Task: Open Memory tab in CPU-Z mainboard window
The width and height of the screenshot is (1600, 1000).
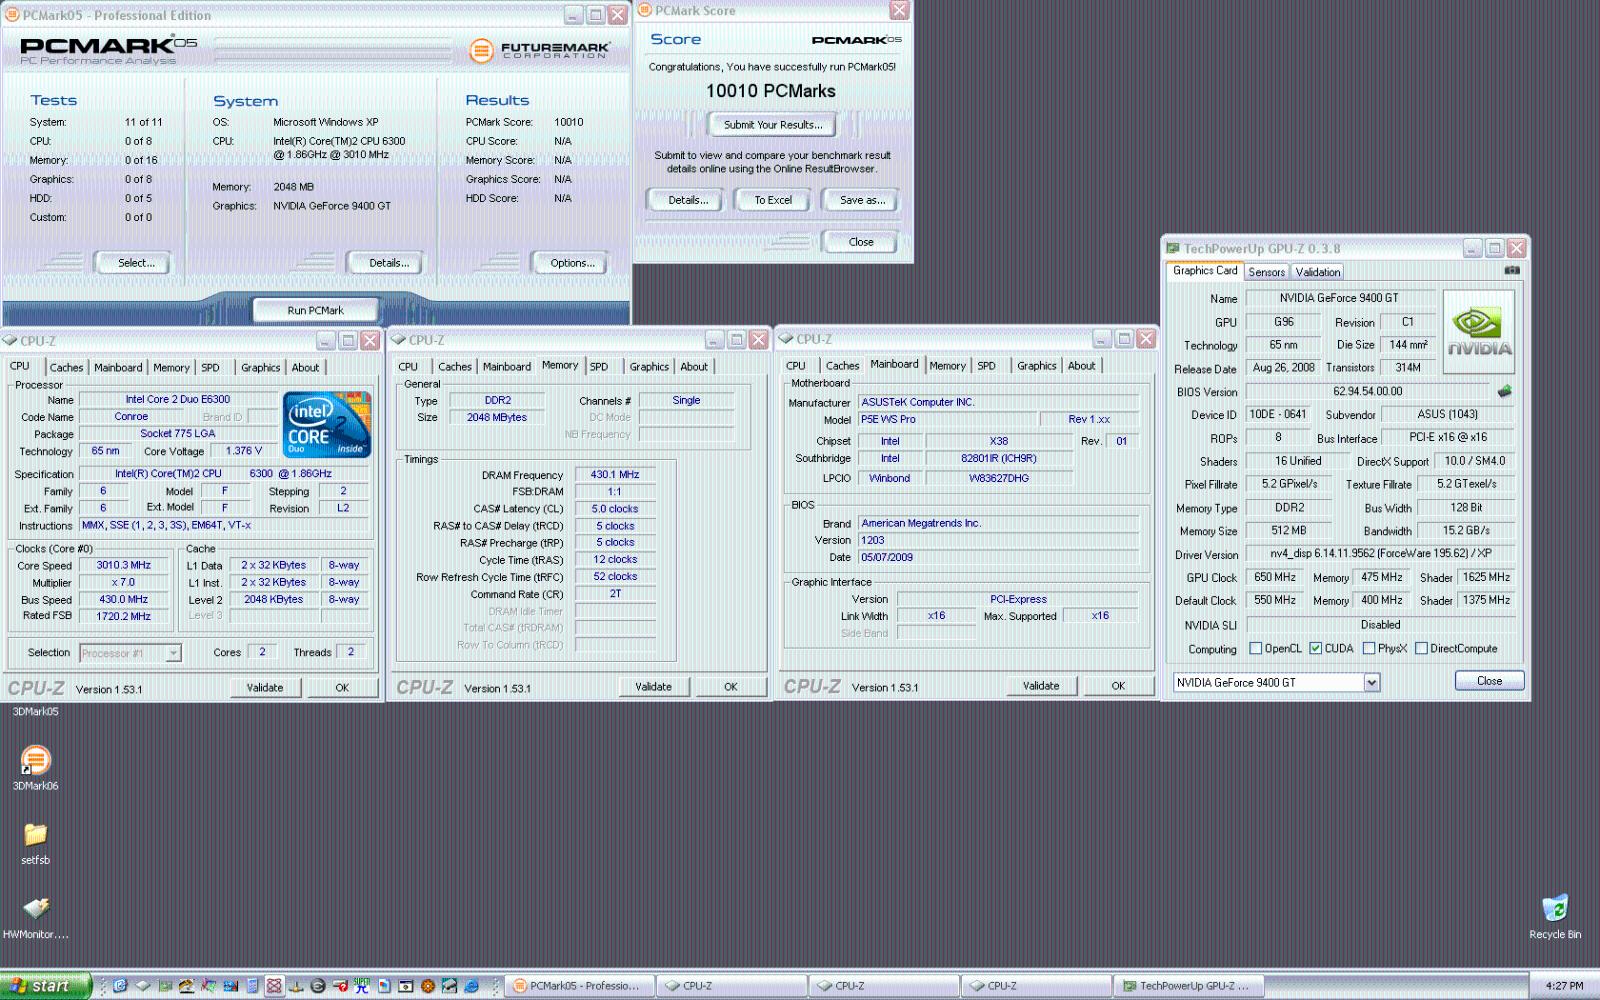Action: [947, 365]
